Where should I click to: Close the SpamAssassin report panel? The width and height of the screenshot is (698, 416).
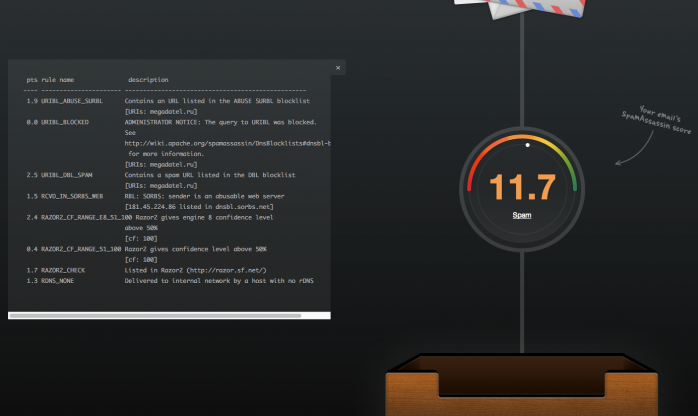click(338, 68)
